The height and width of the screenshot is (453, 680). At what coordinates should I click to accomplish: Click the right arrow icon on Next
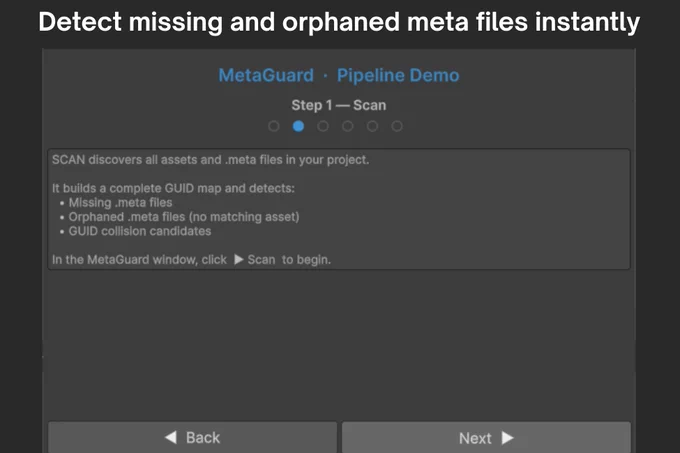click(x=507, y=438)
